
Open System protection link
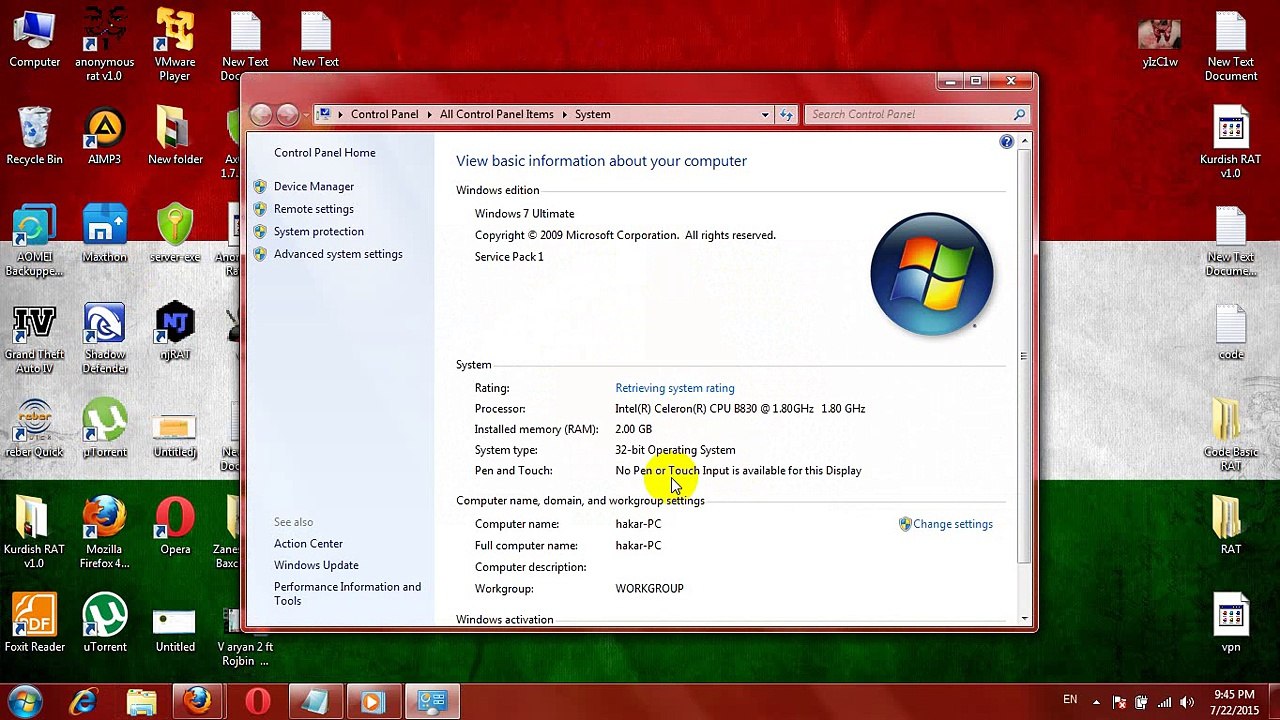pyautogui.click(x=319, y=231)
